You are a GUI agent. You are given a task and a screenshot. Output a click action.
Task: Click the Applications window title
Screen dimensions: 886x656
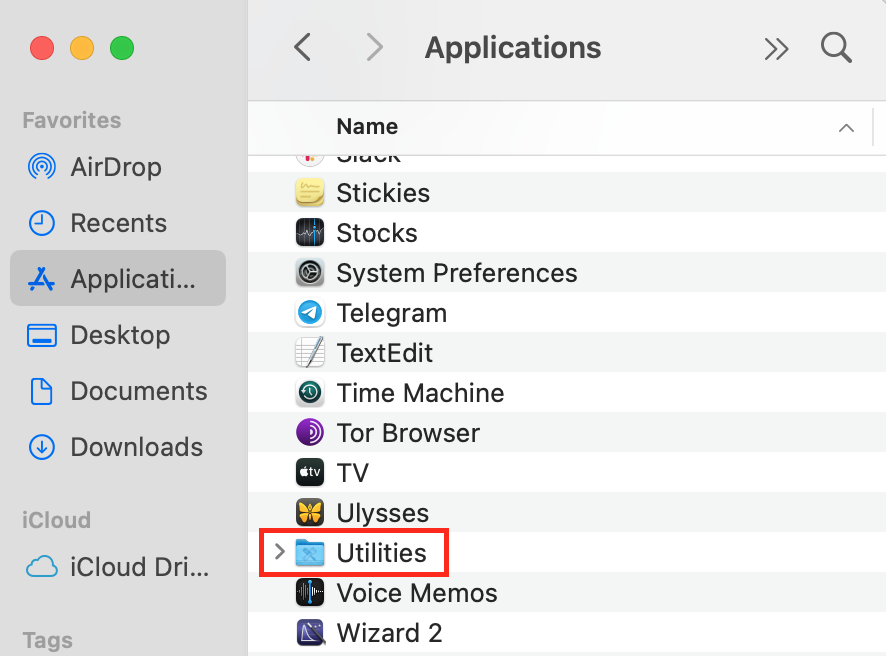point(513,48)
